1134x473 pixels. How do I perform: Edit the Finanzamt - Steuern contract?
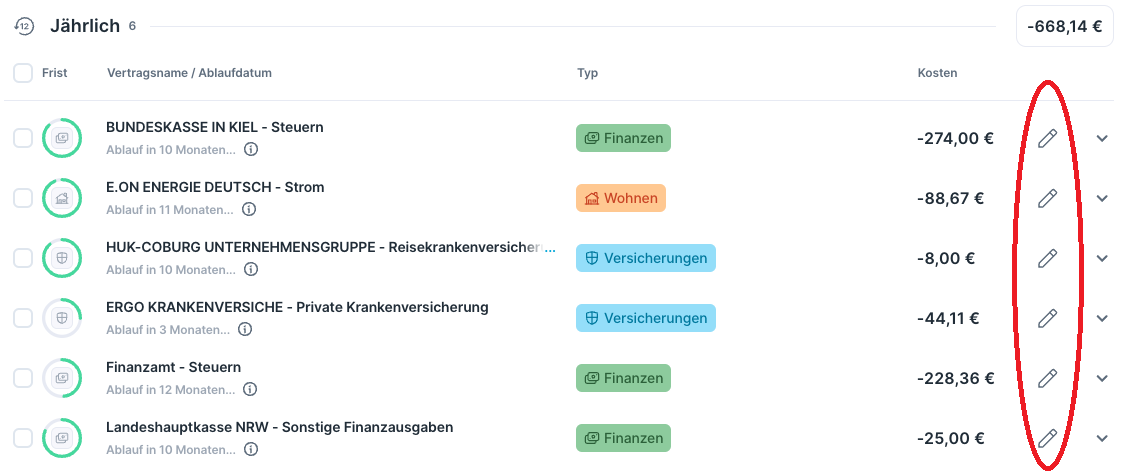[1047, 379]
